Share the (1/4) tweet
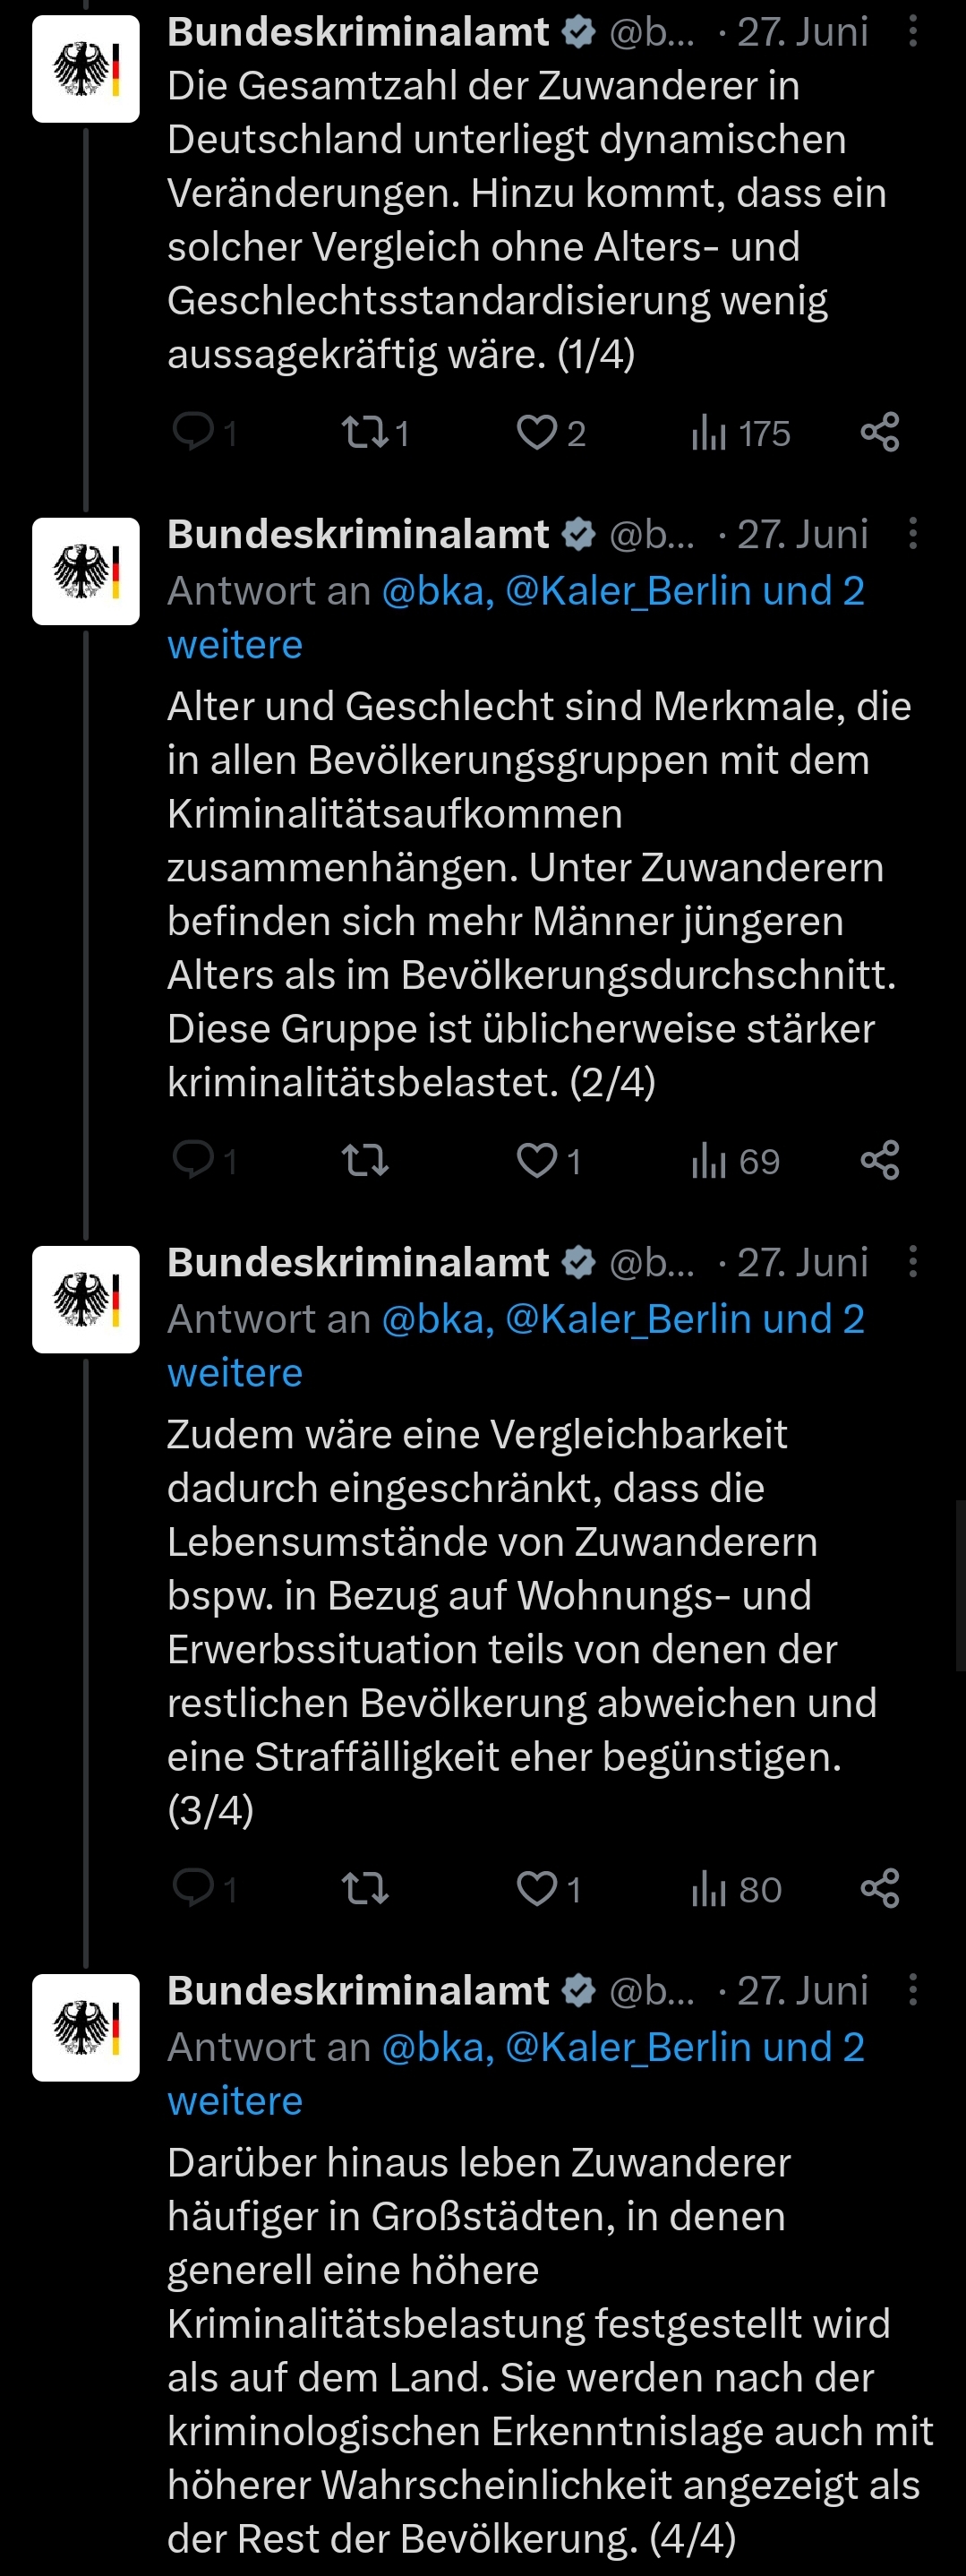 (x=880, y=432)
